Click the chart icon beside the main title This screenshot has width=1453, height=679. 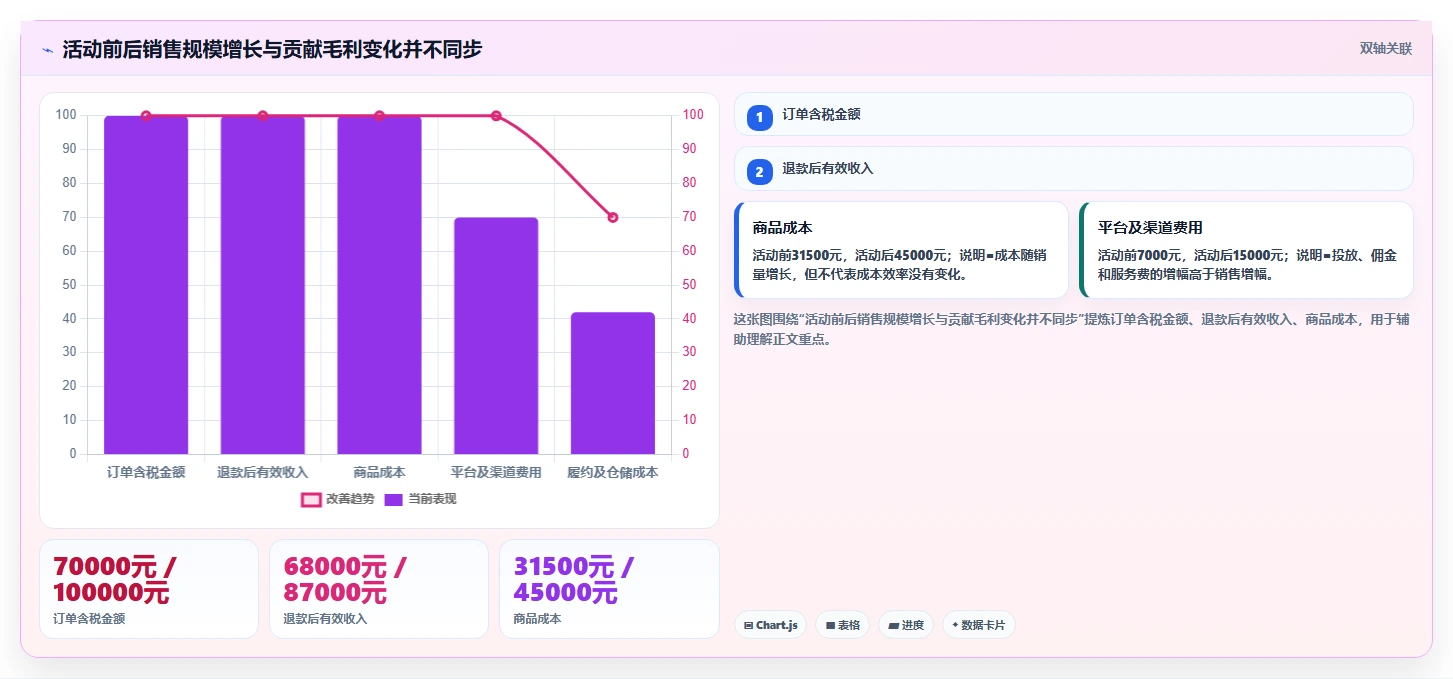click(47, 49)
